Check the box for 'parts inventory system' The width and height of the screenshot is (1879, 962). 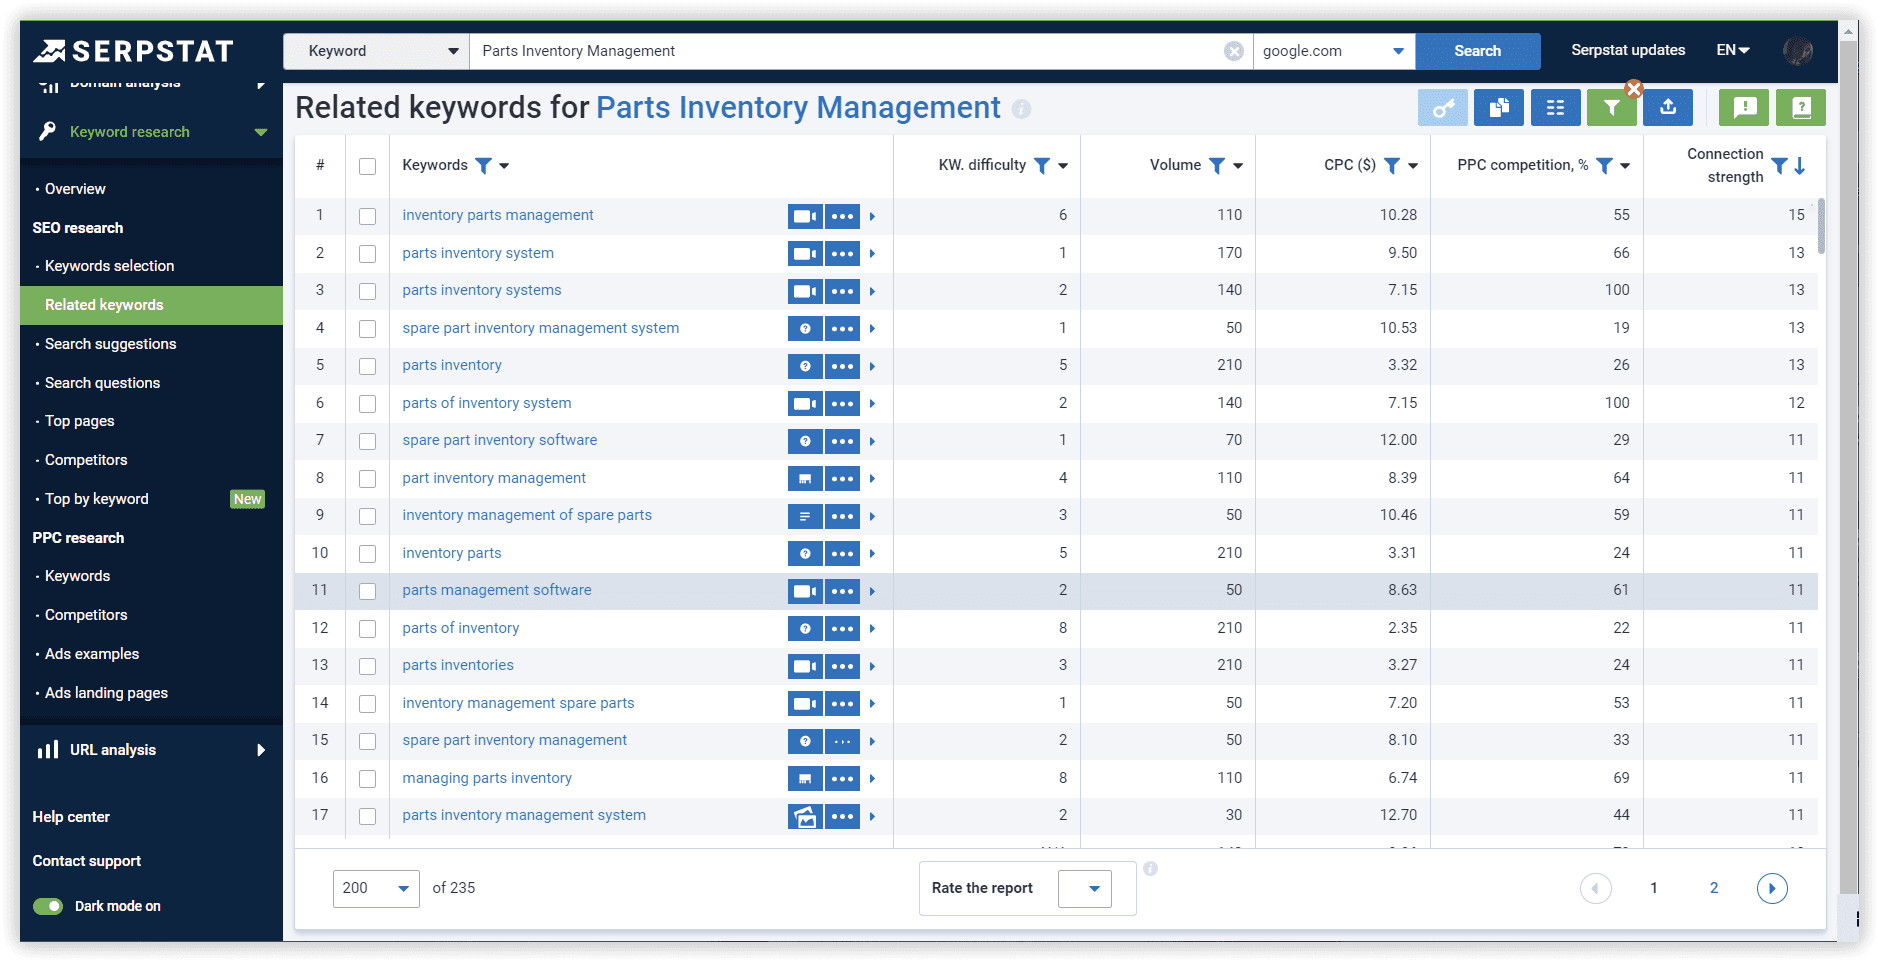[367, 254]
